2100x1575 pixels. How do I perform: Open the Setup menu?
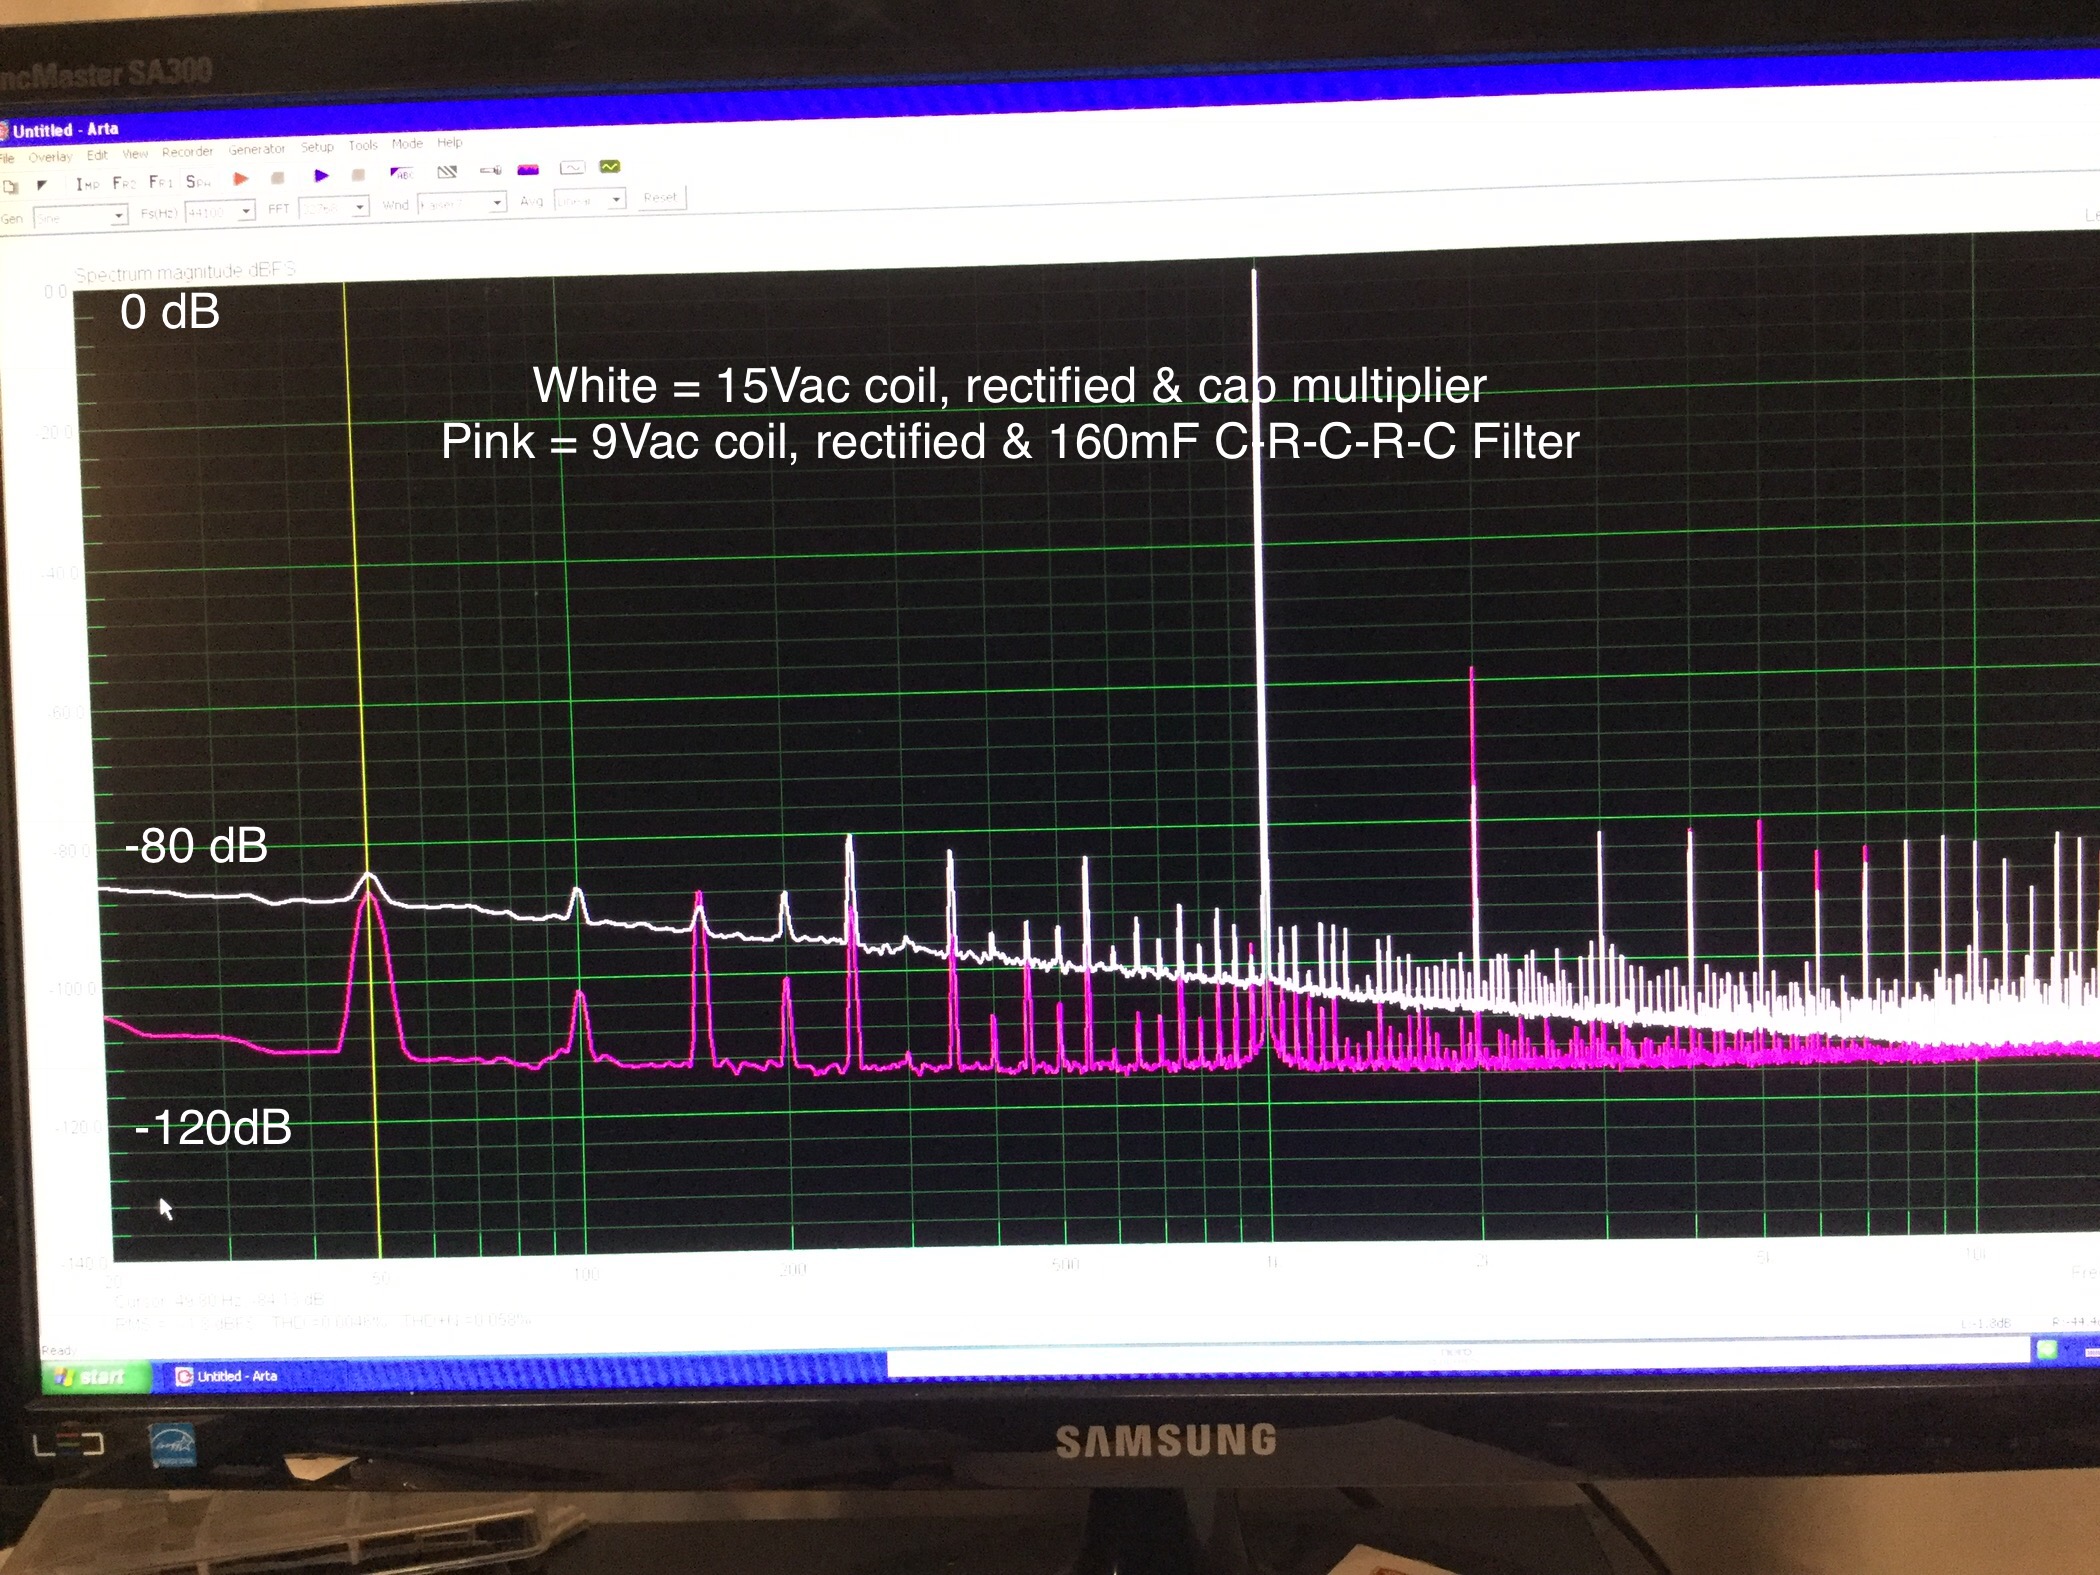point(317,147)
